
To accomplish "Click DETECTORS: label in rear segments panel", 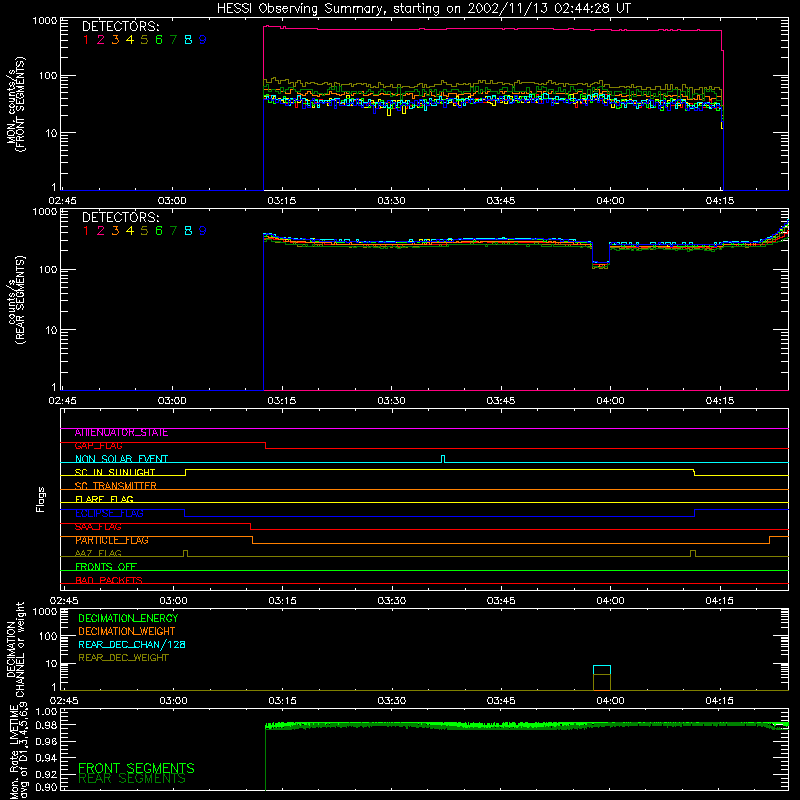I will pos(120,217).
